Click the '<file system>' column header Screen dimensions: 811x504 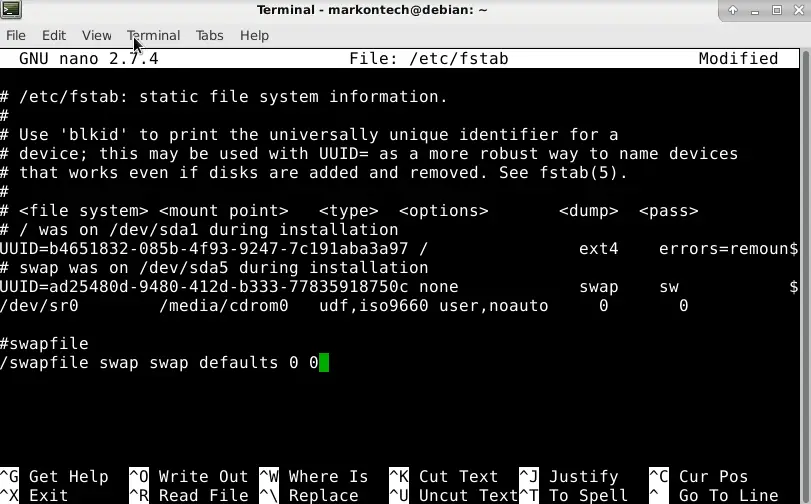(x=84, y=211)
